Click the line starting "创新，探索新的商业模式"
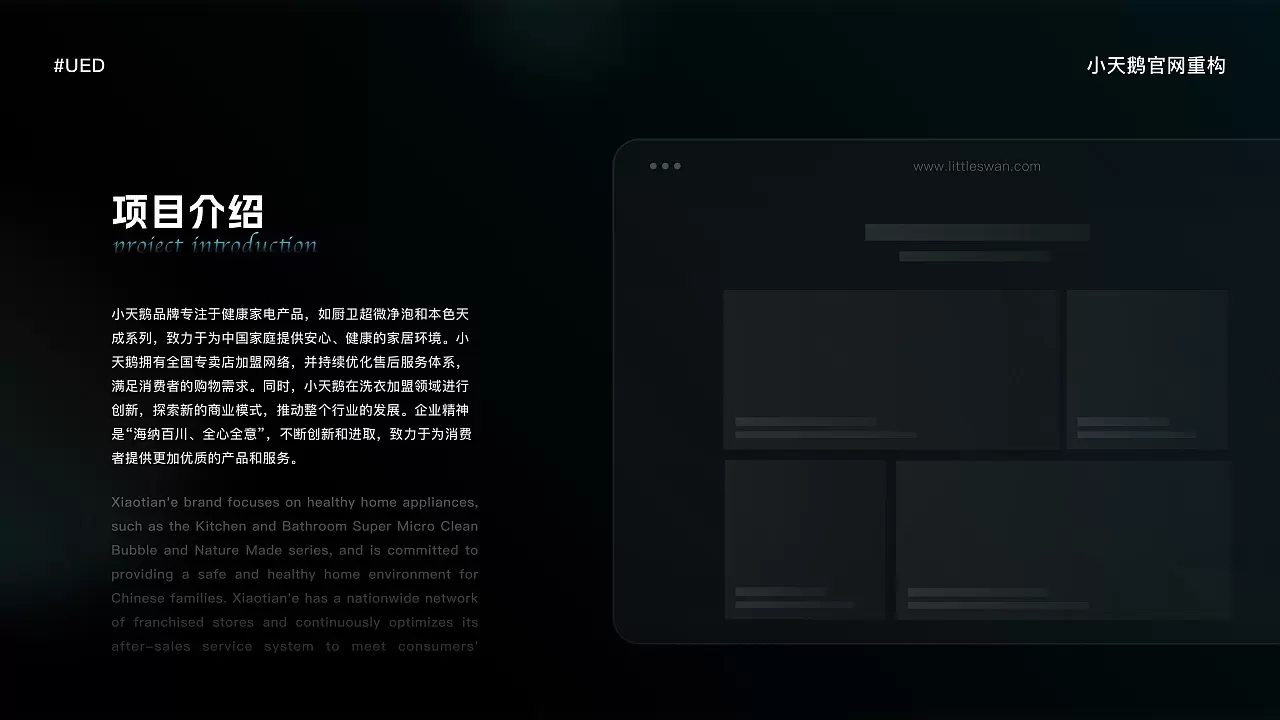 tap(290, 410)
